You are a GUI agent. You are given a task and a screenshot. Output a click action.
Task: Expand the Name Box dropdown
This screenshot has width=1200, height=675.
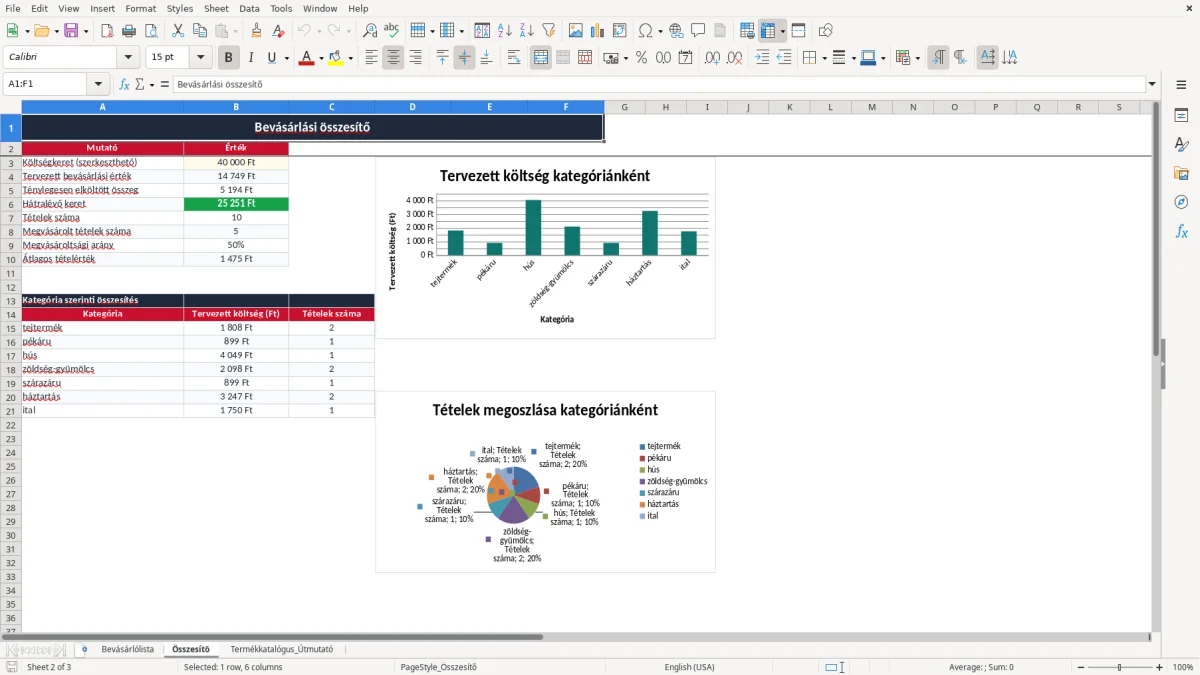(98, 84)
